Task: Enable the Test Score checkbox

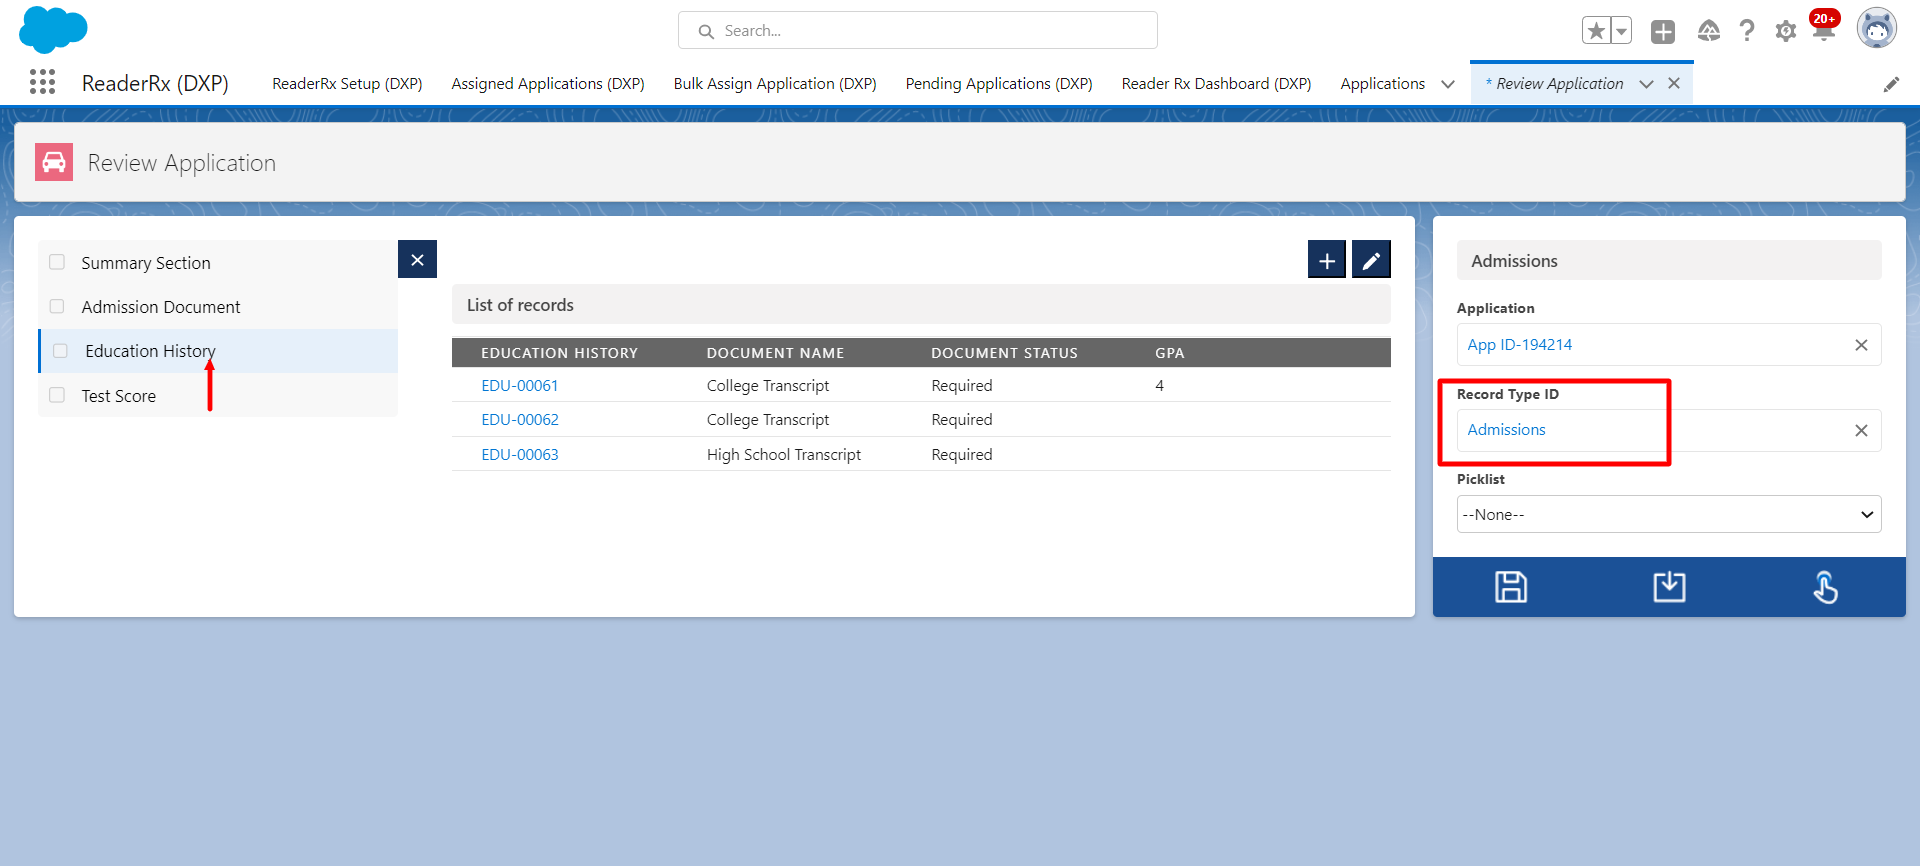Action: 57,395
